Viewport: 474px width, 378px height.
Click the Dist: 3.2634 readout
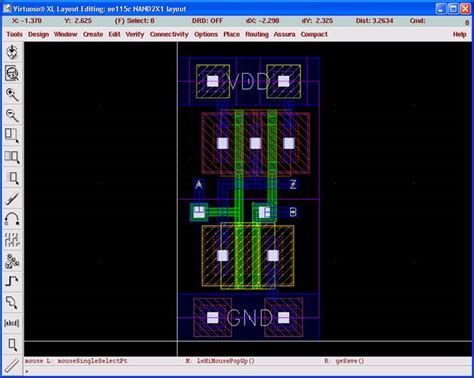[x=374, y=21]
